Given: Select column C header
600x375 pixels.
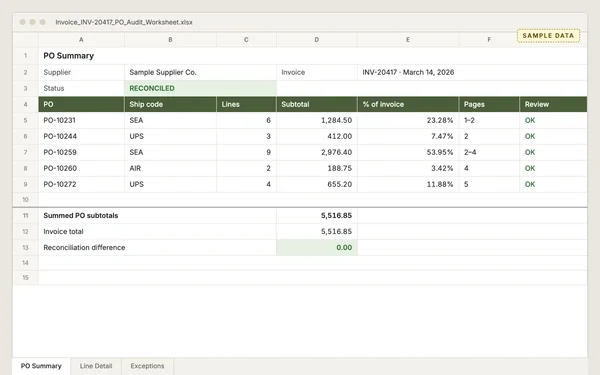Looking at the screenshot, I should pyautogui.click(x=246, y=40).
